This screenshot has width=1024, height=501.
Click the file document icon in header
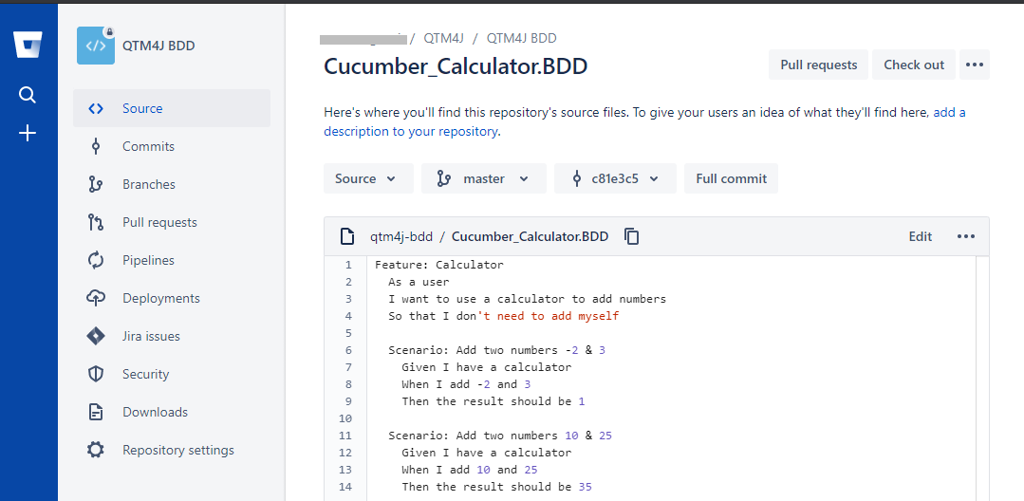347,236
